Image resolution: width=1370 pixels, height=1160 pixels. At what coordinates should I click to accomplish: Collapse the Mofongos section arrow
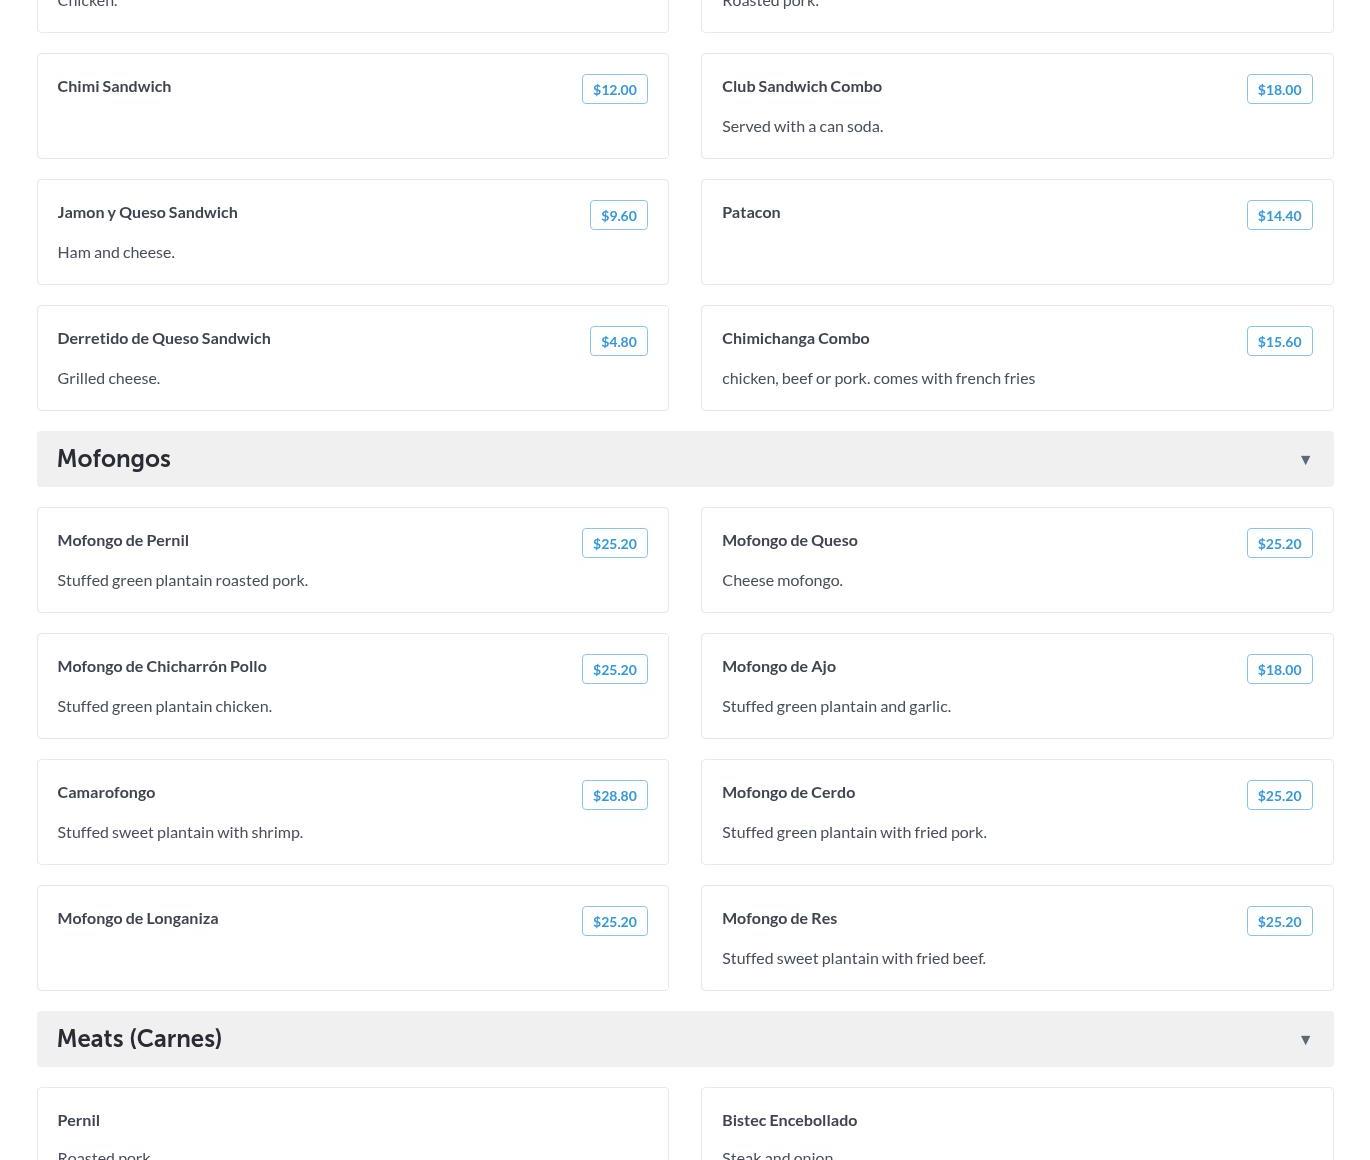tap(1305, 460)
